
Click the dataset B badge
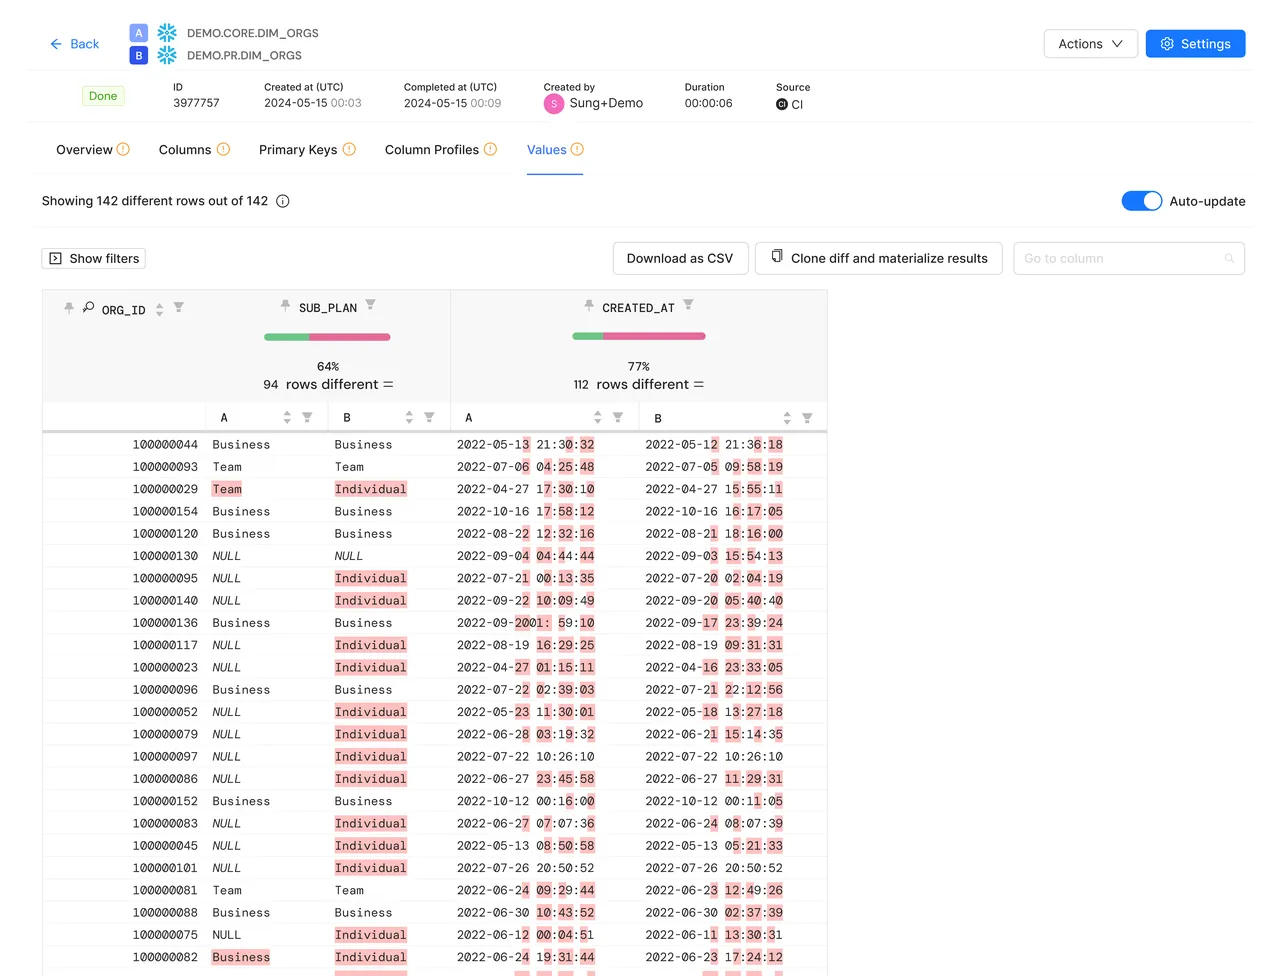pyautogui.click(x=139, y=55)
